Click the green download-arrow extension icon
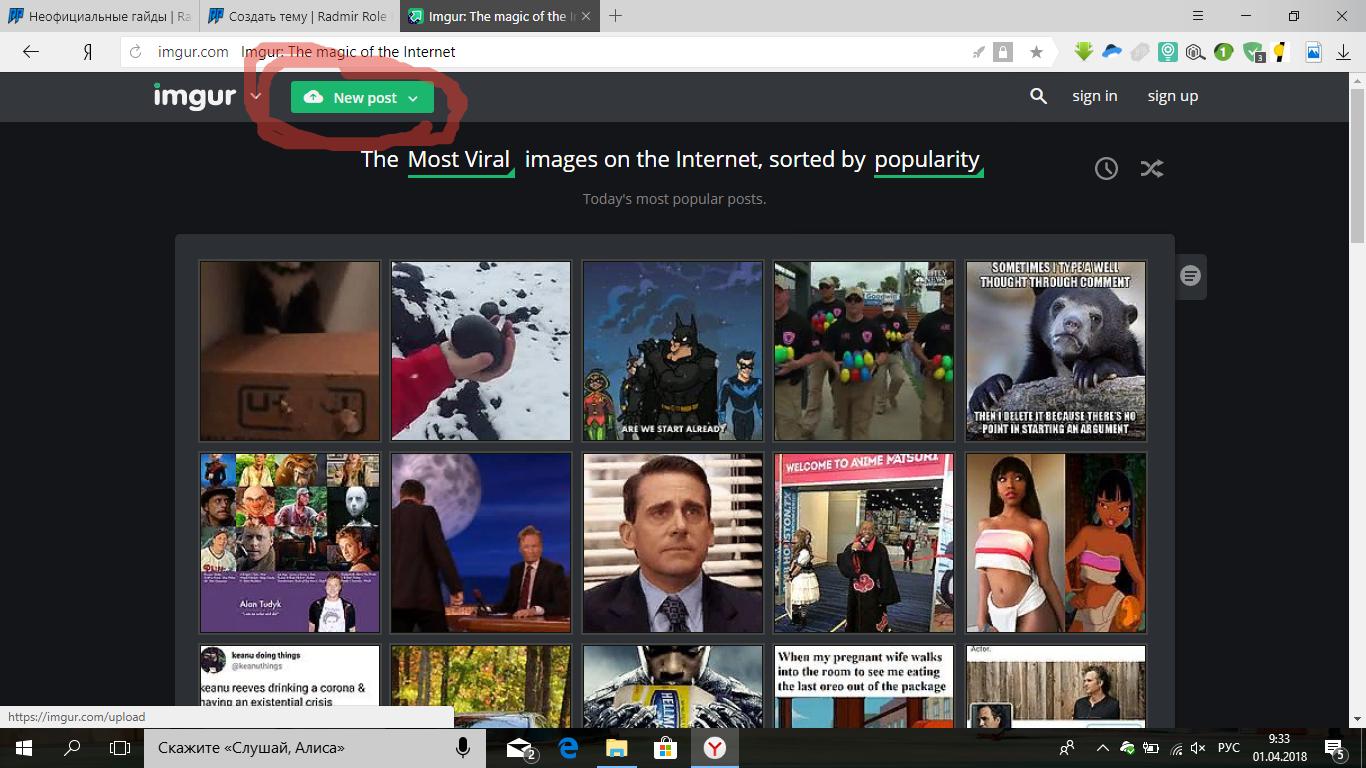 [x=1084, y=52]
